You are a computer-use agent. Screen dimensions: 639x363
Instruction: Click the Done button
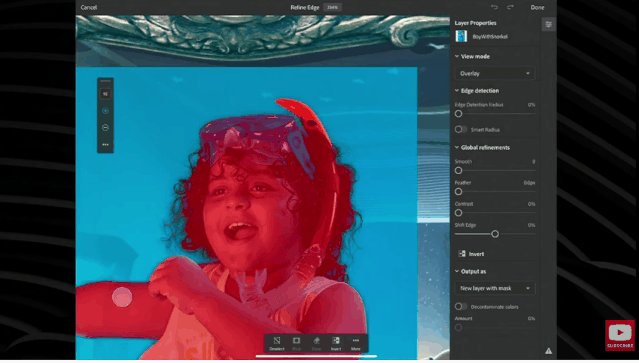click(537, 7)
